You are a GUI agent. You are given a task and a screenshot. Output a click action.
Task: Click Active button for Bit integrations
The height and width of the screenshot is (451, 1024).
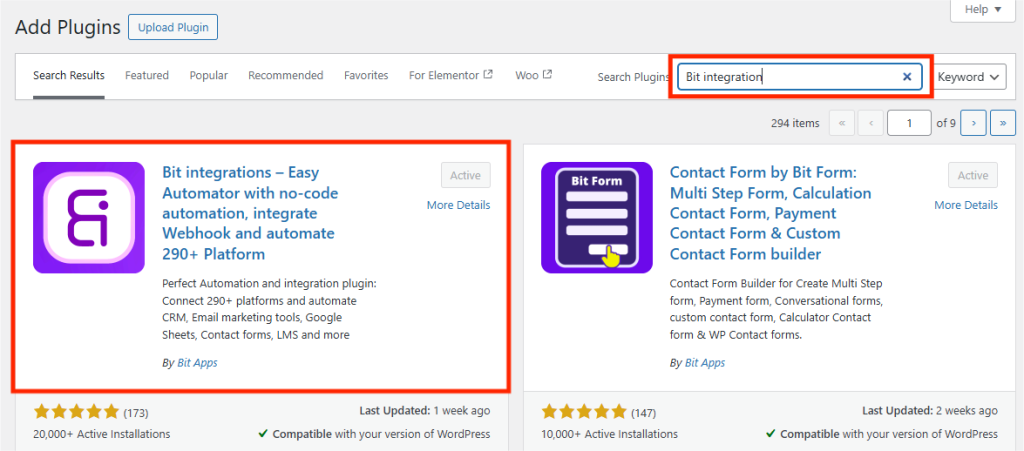pos(466,175)
